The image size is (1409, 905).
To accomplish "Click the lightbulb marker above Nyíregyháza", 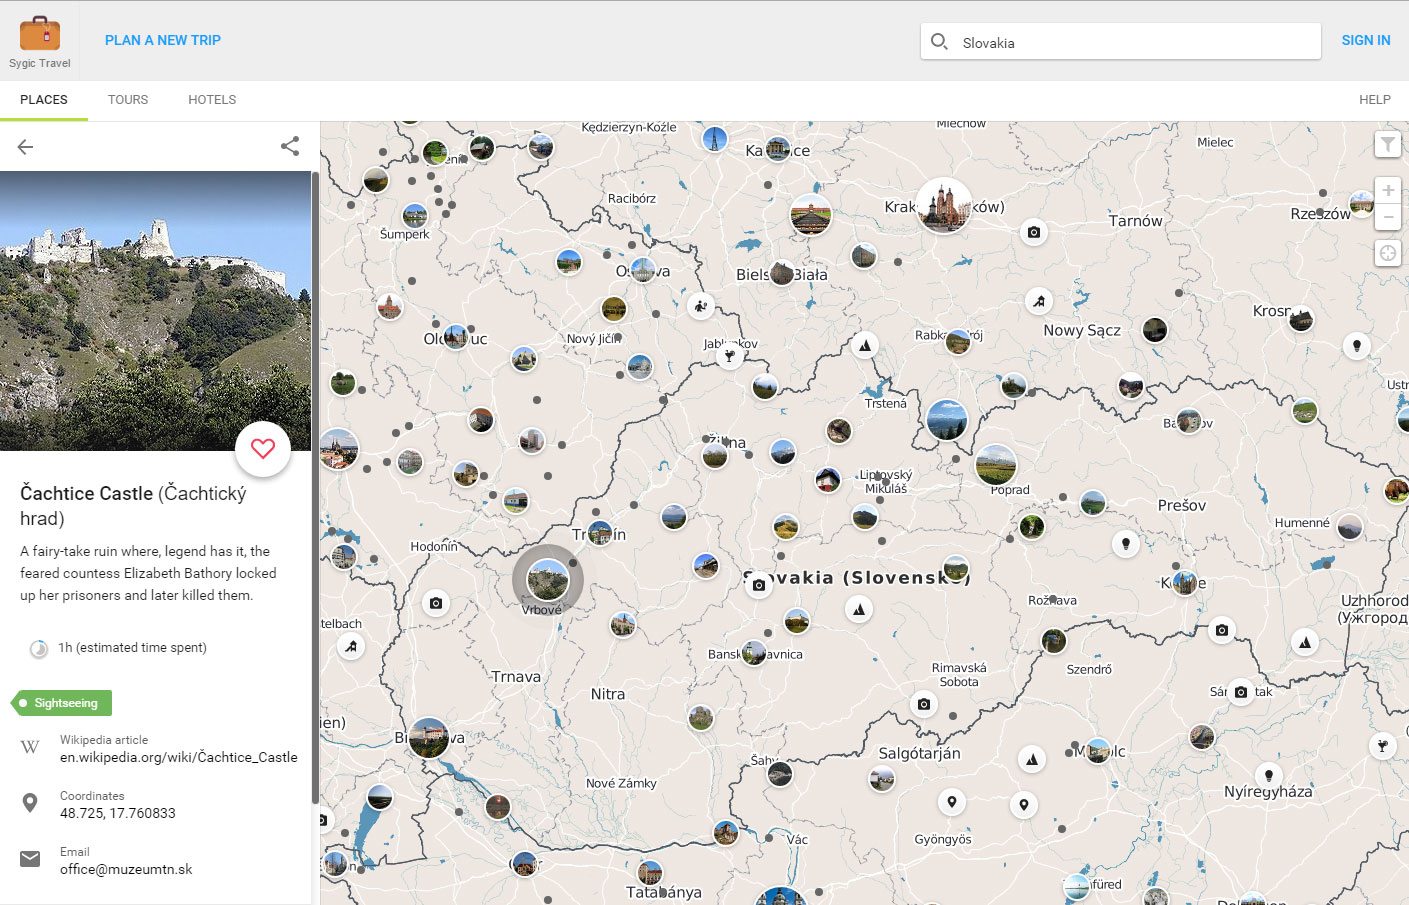I will 1268,775.
